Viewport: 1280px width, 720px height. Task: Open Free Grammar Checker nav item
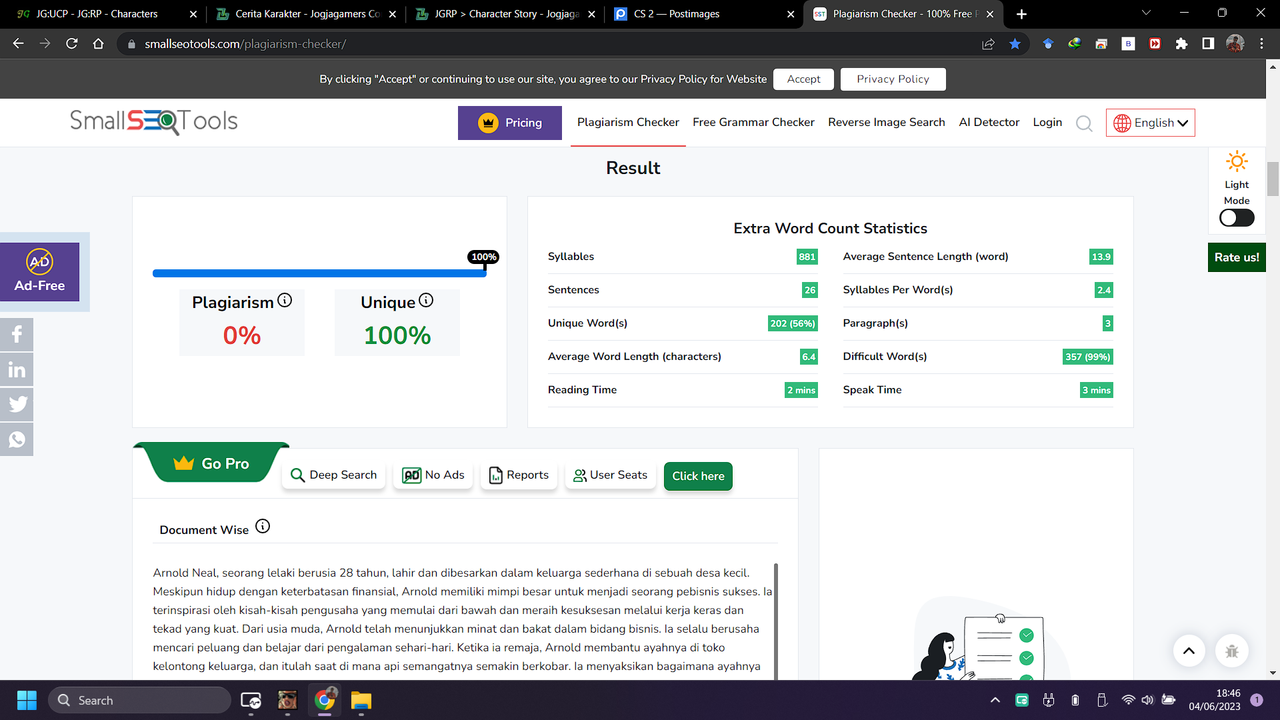(754, 122)
